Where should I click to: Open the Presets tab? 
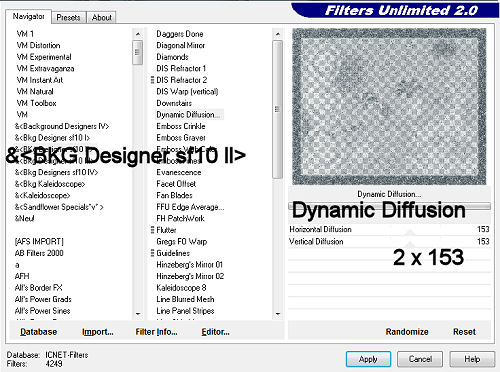(x=68, y=17)
